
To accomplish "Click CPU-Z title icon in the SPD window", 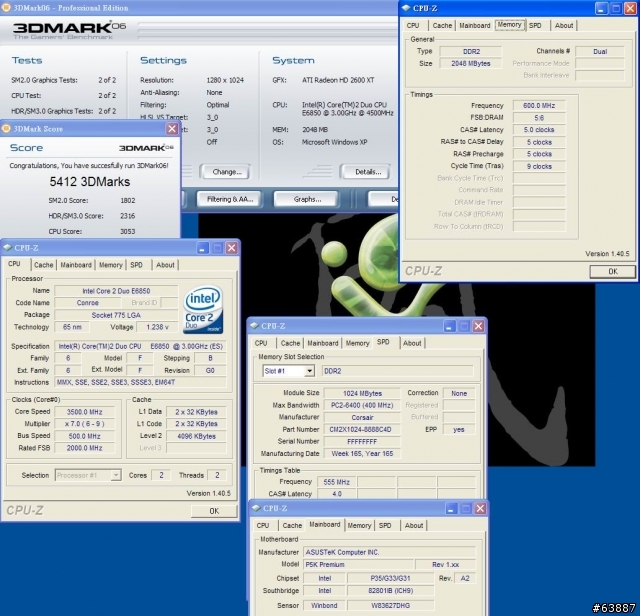I will click(254, 325).
